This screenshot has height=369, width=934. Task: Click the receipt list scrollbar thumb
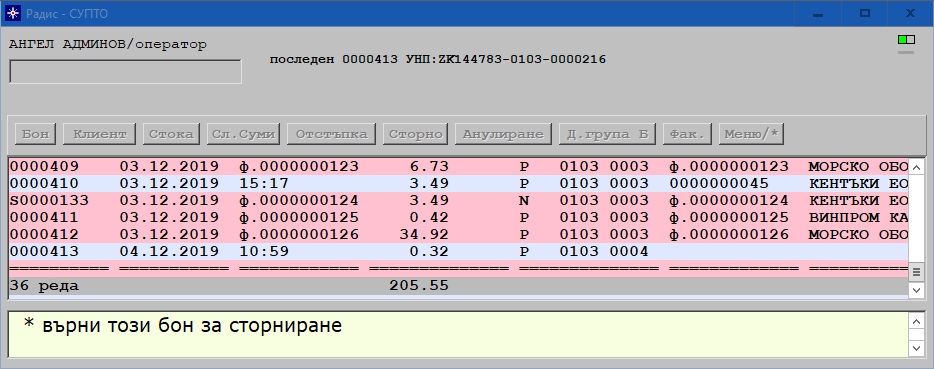(917, 272)
